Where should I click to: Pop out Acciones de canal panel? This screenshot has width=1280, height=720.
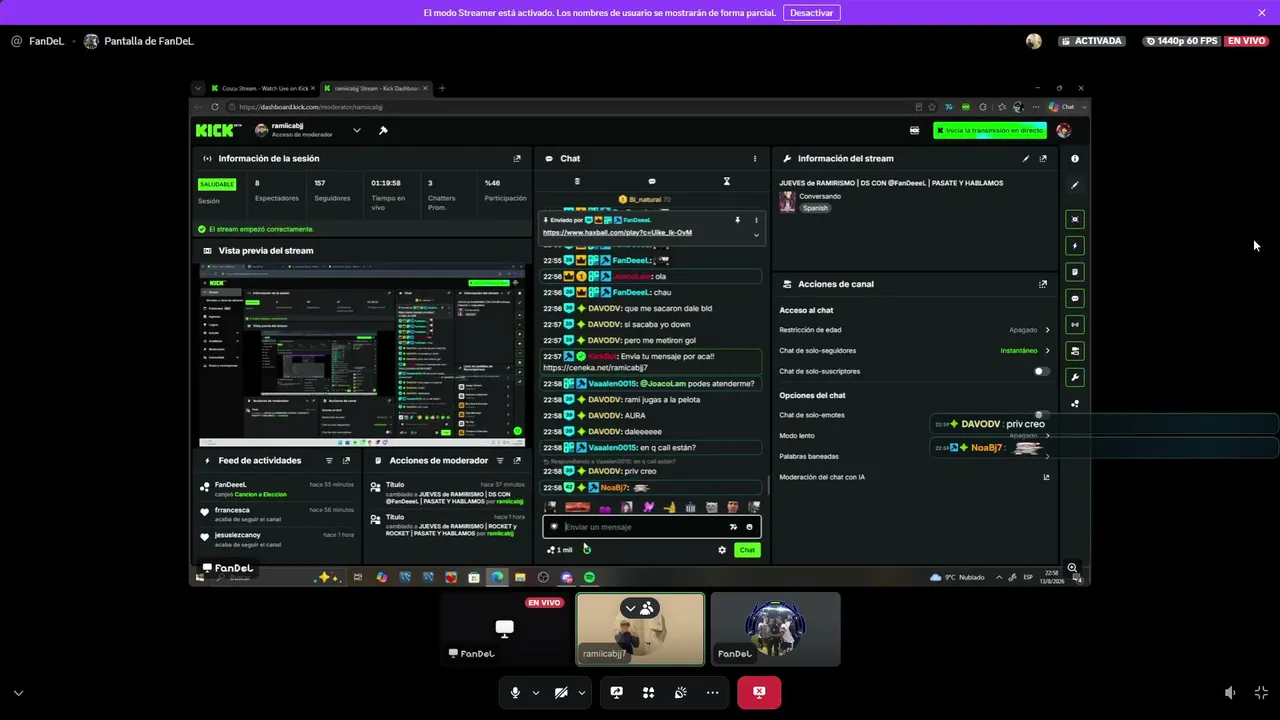tap(1043, 284)
